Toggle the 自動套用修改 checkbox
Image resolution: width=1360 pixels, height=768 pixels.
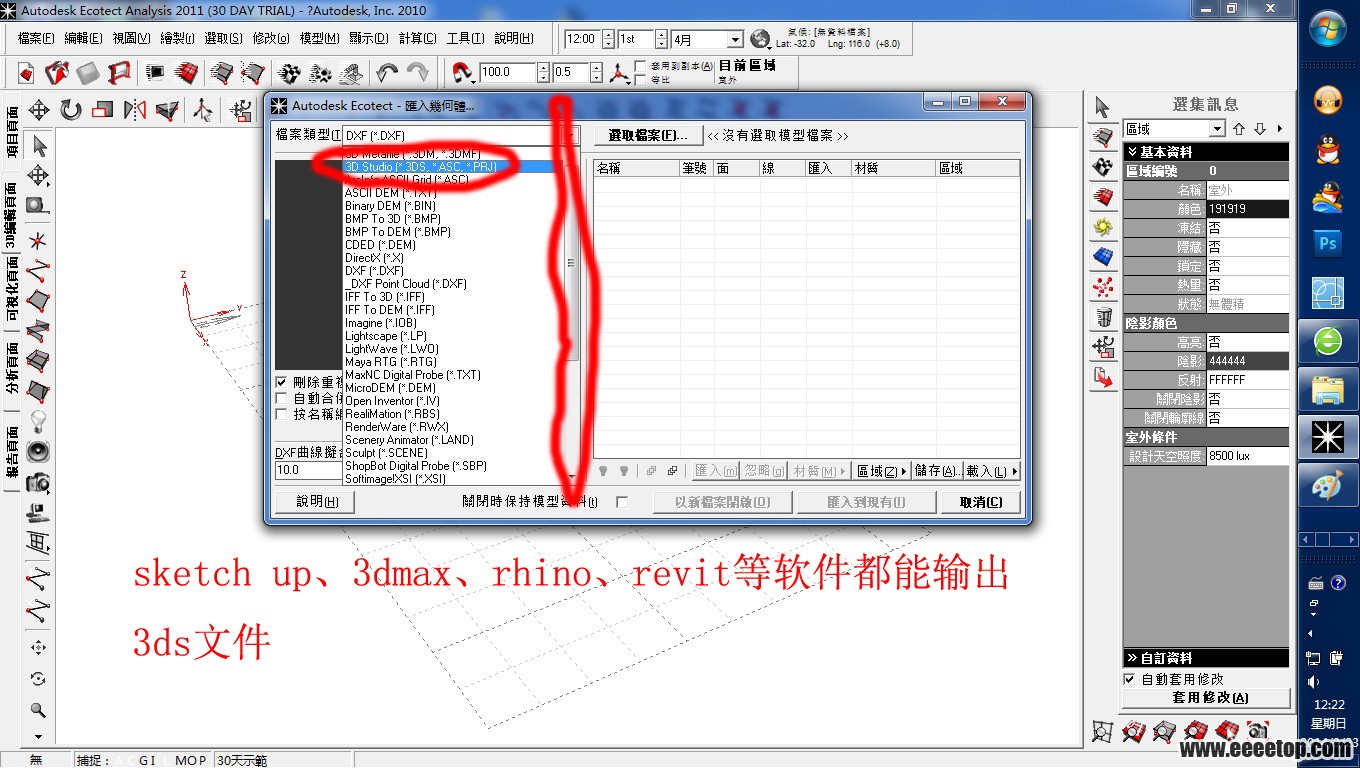pos(1129,679)
